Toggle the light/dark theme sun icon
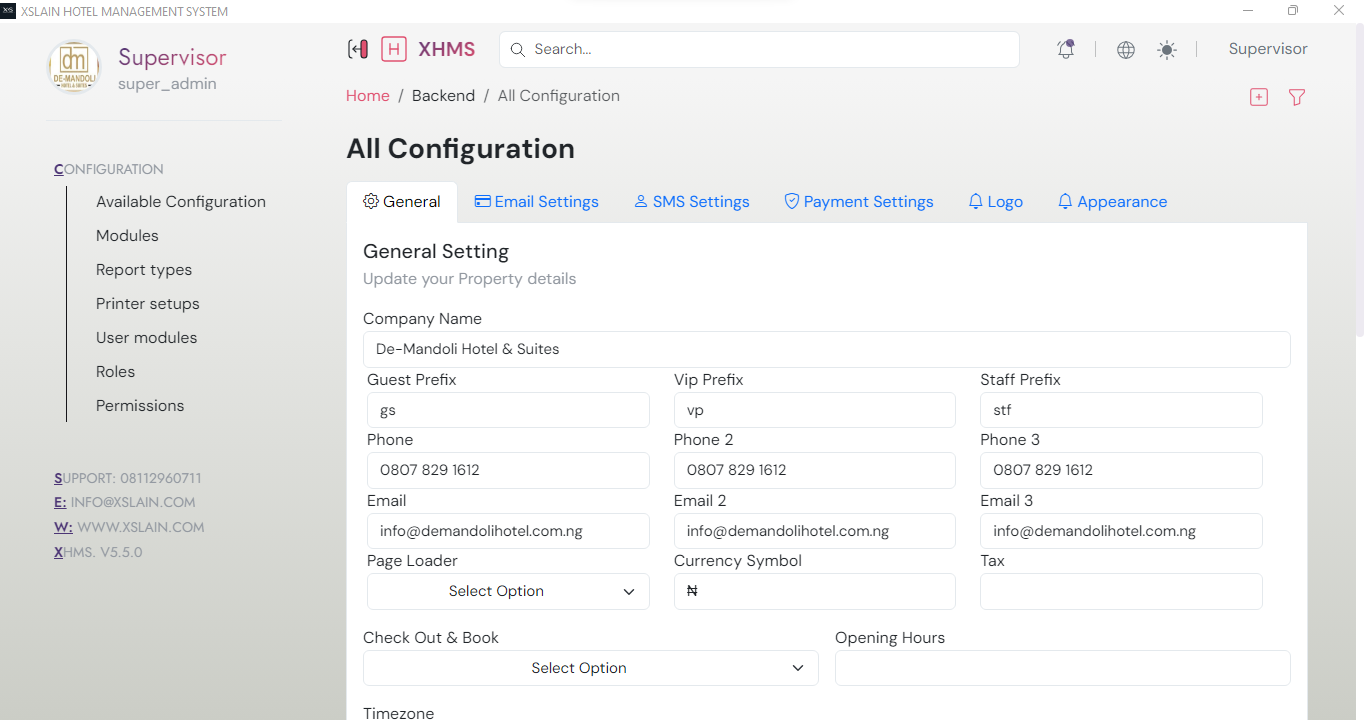 point(1167,50)
